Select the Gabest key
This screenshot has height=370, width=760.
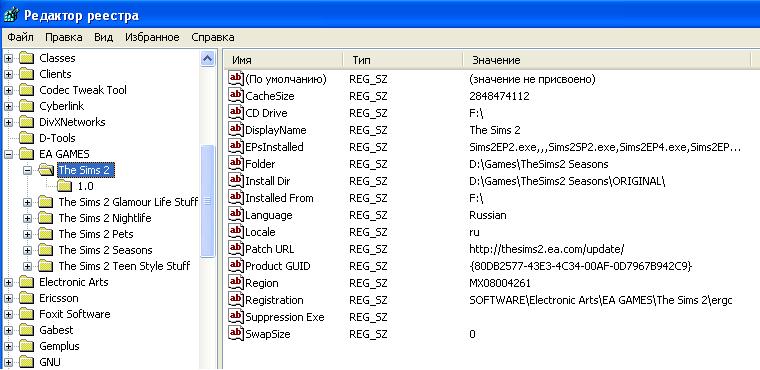56,330
